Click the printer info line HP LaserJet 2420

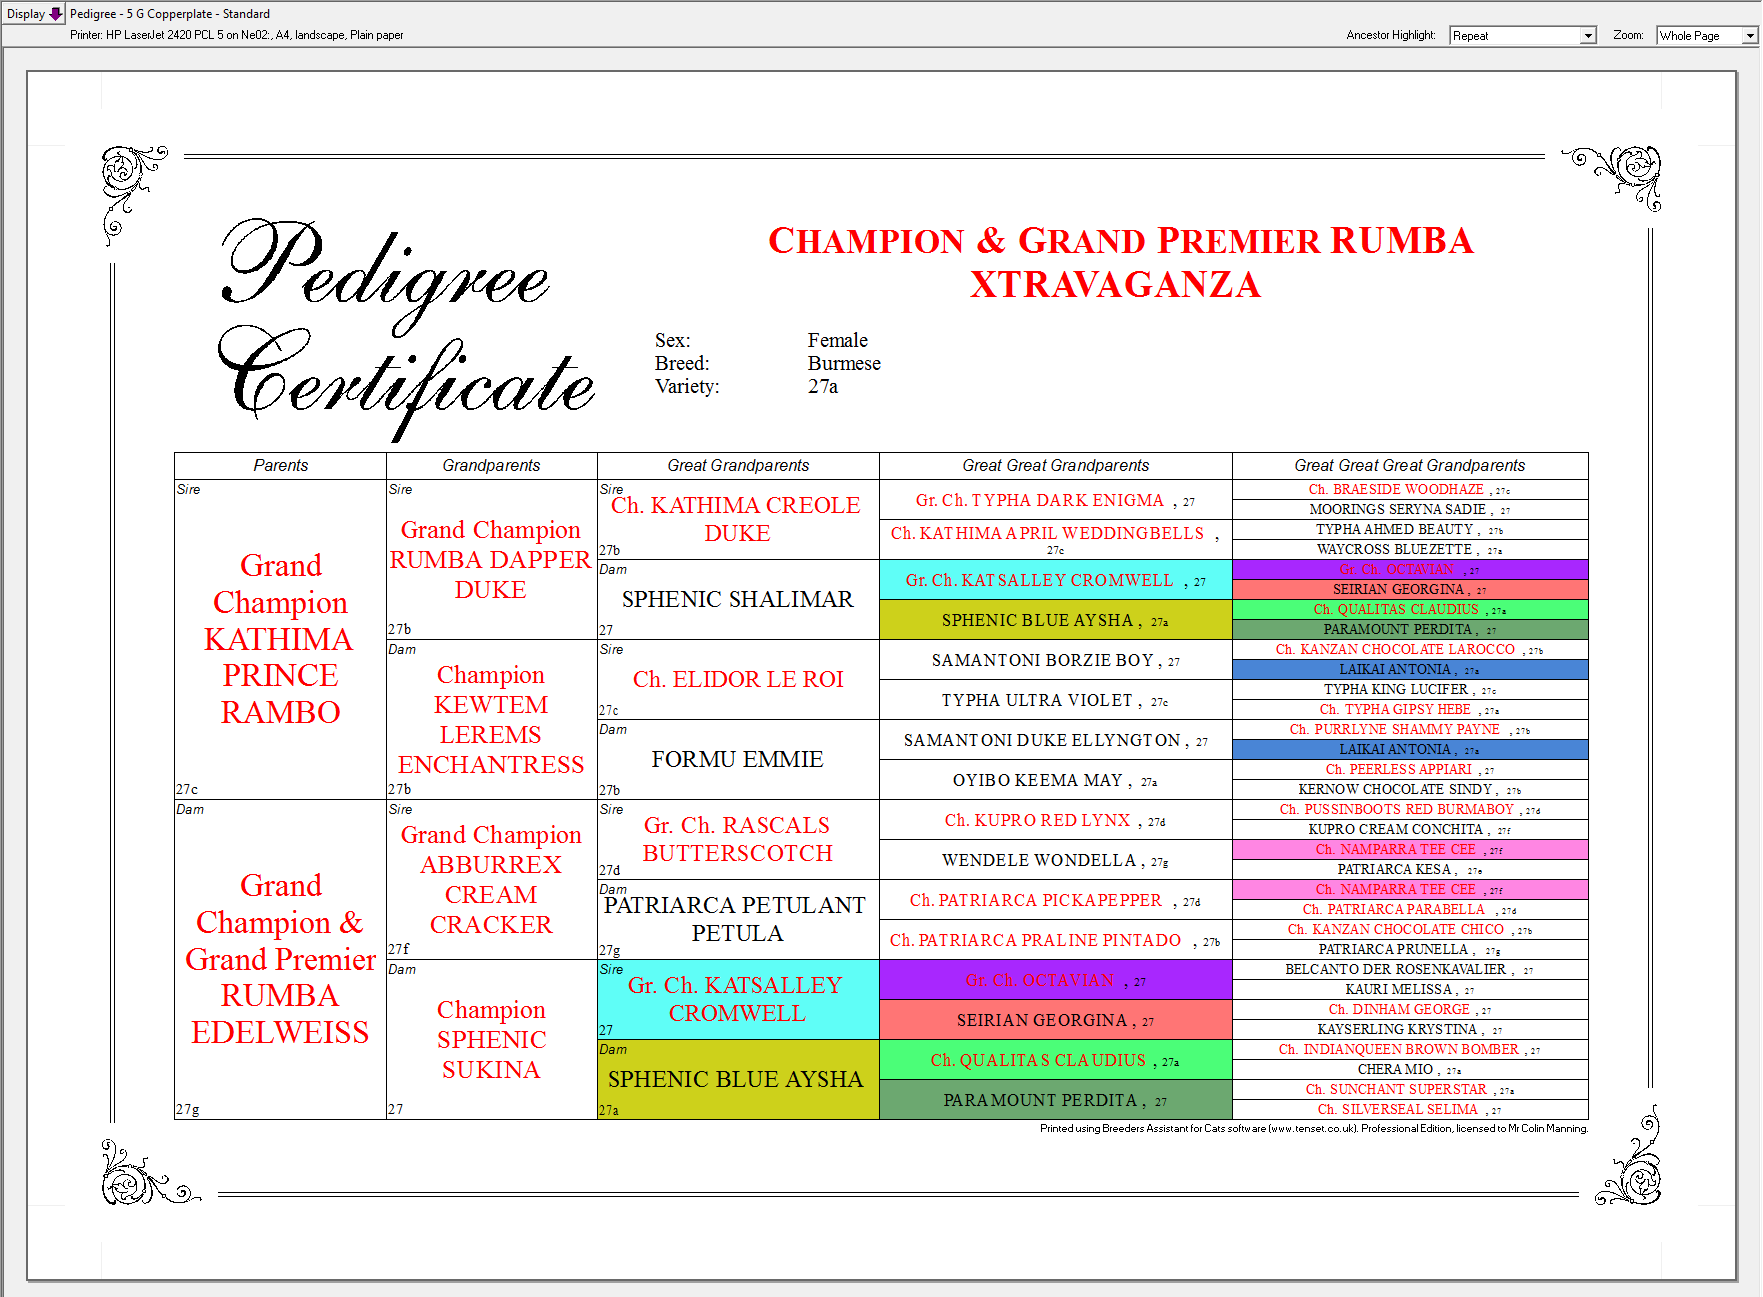click(x=237, y=35)
